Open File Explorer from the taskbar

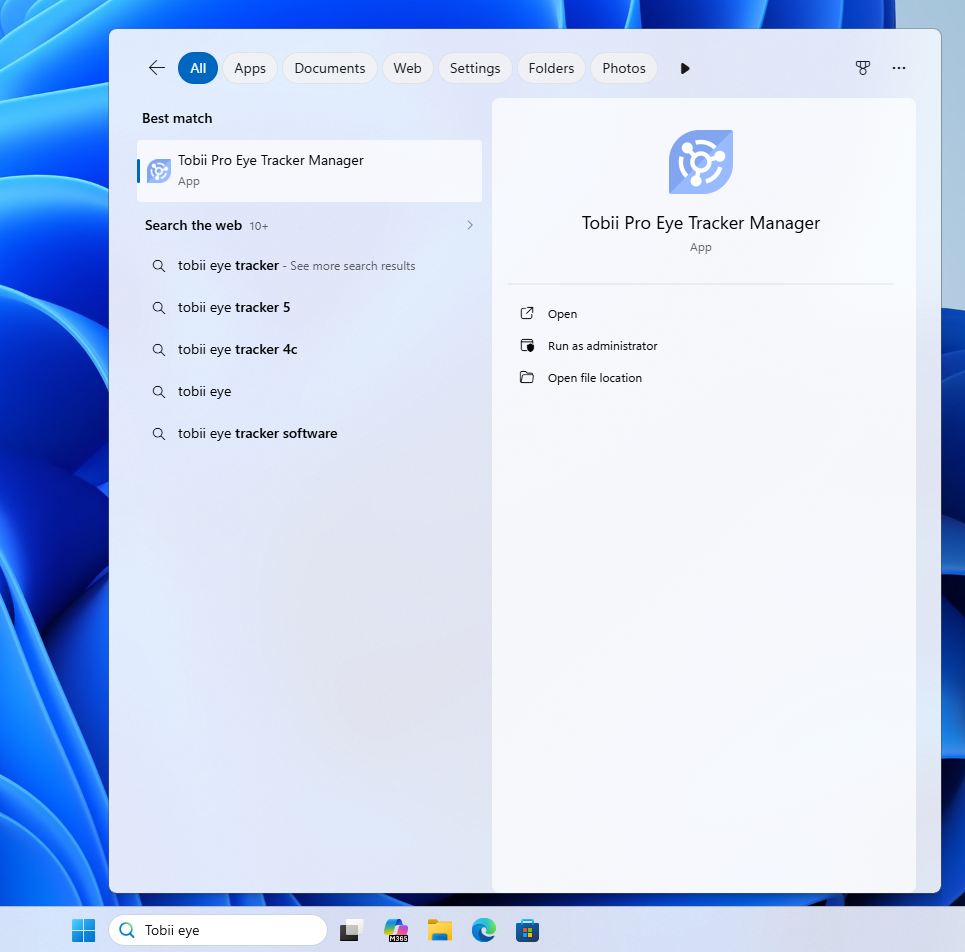440,930
